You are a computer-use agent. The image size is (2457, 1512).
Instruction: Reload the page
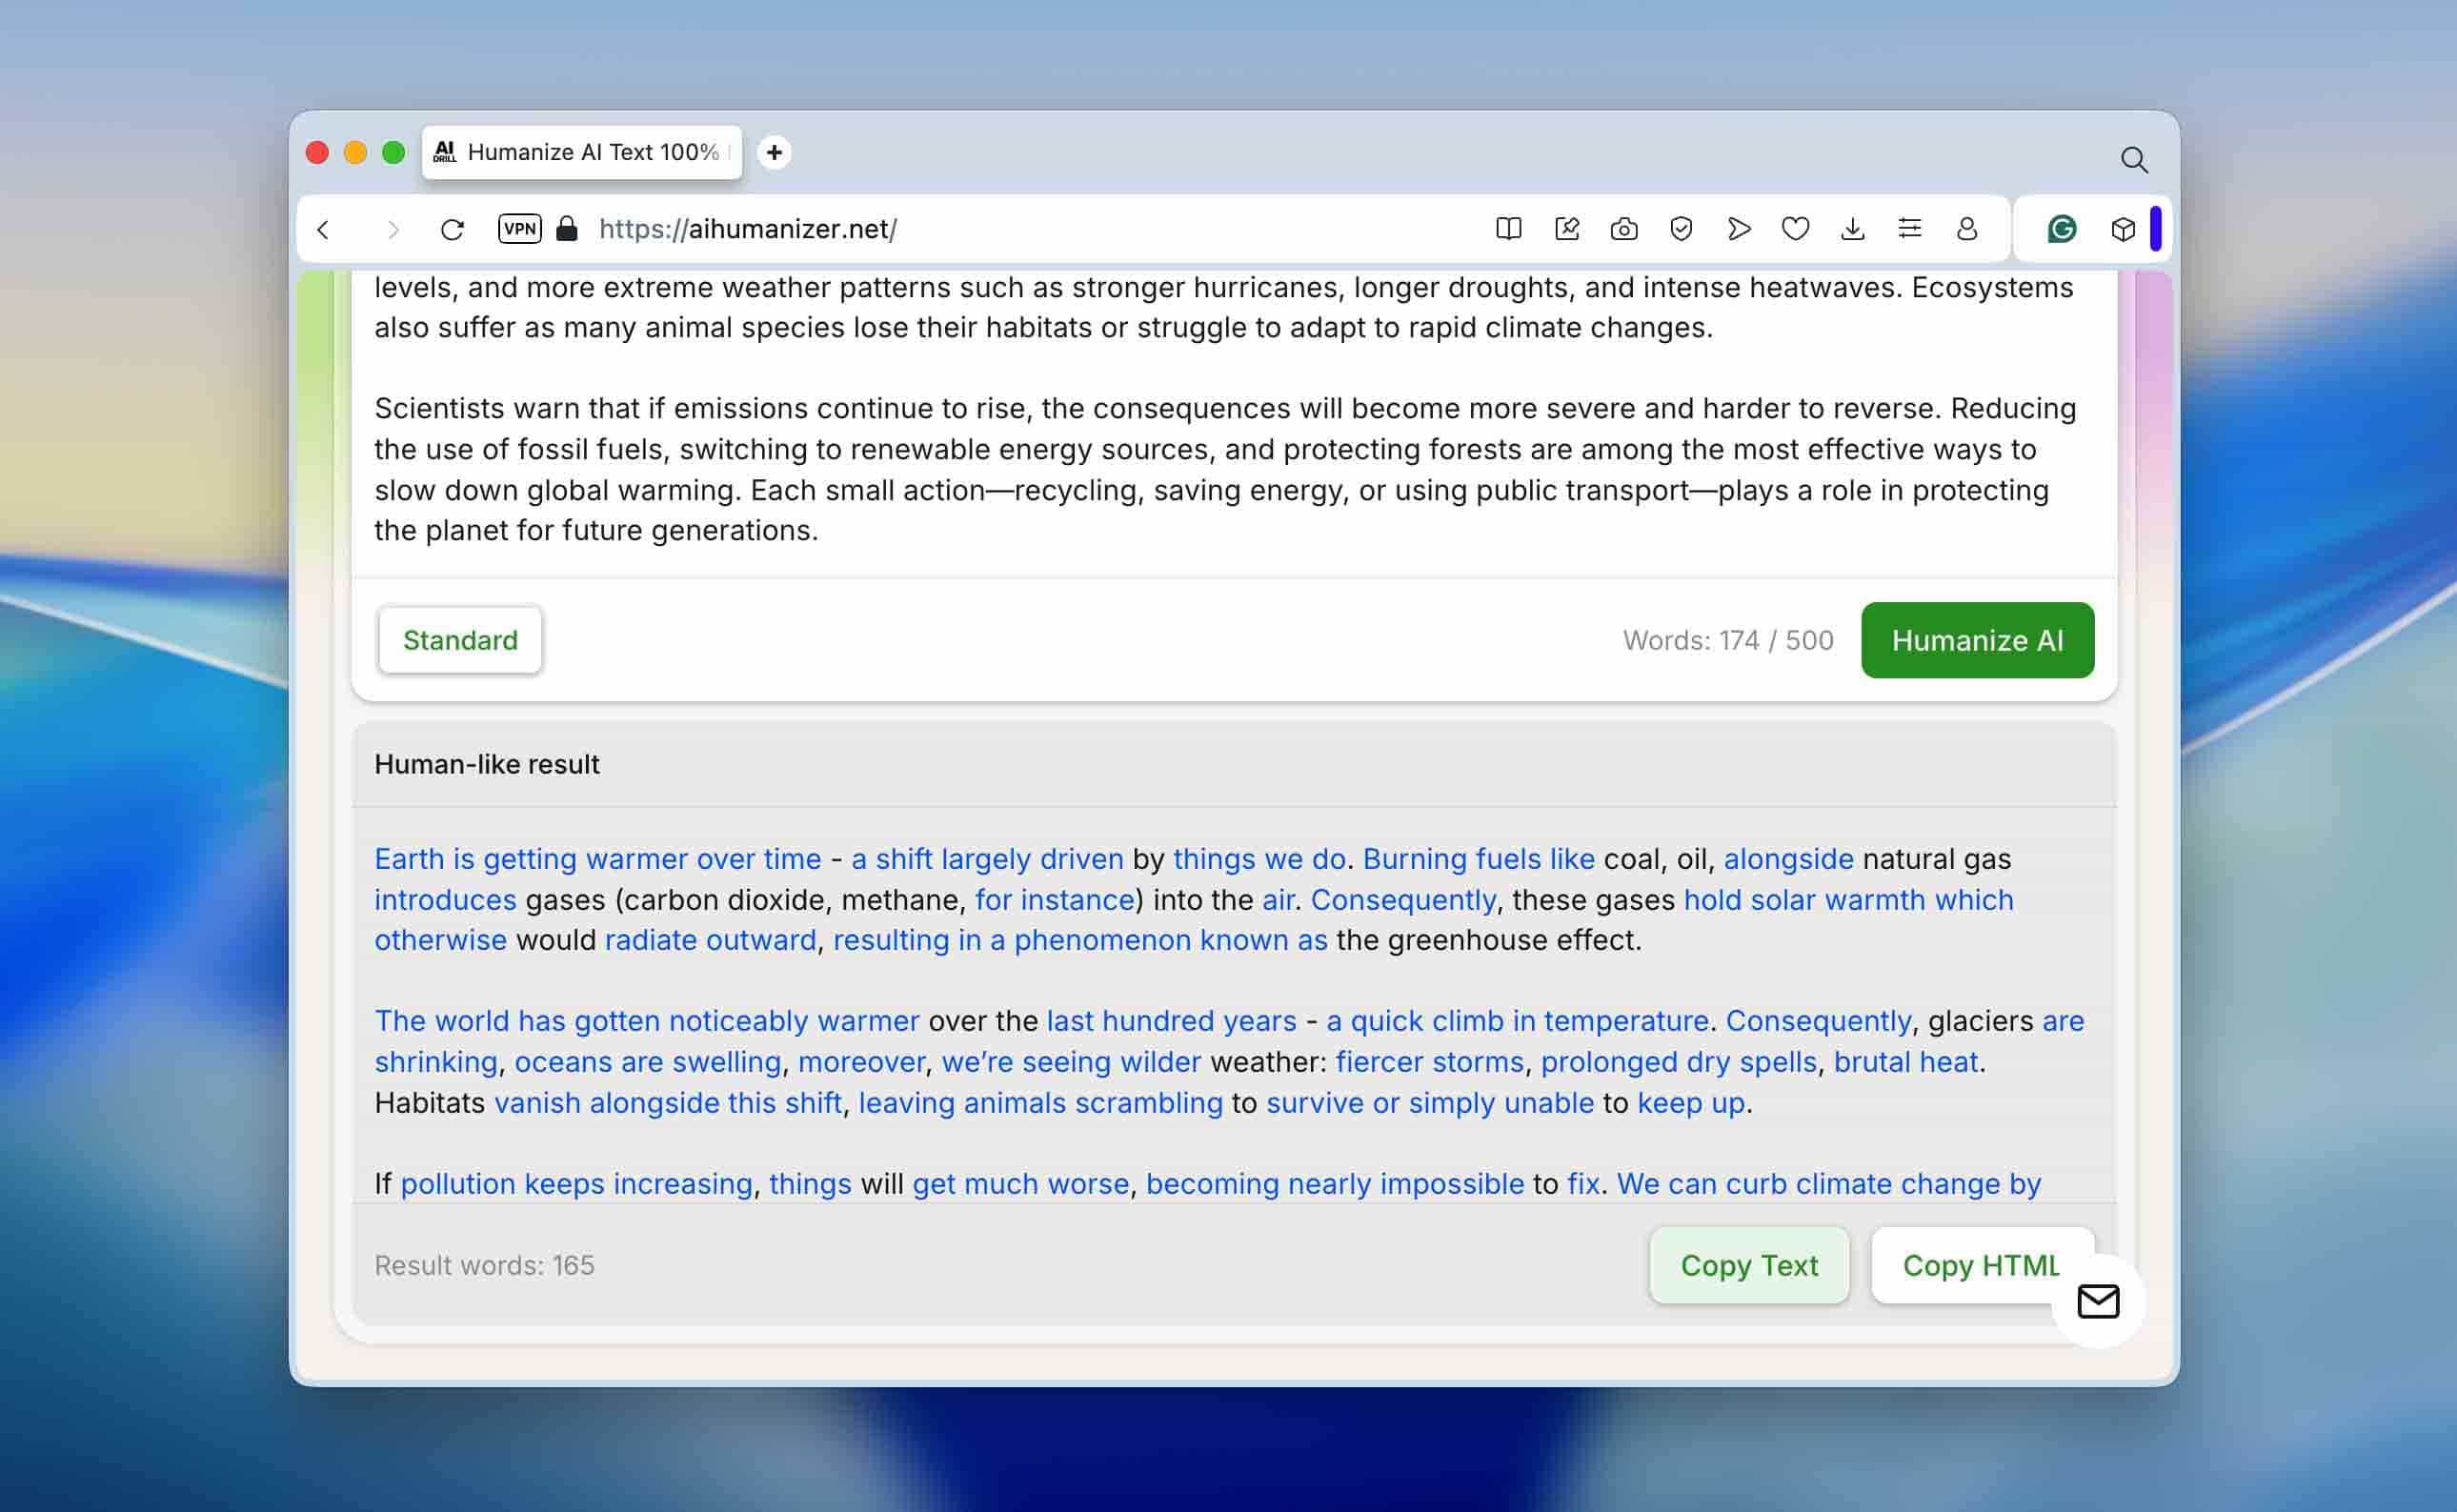coord(452,229)
